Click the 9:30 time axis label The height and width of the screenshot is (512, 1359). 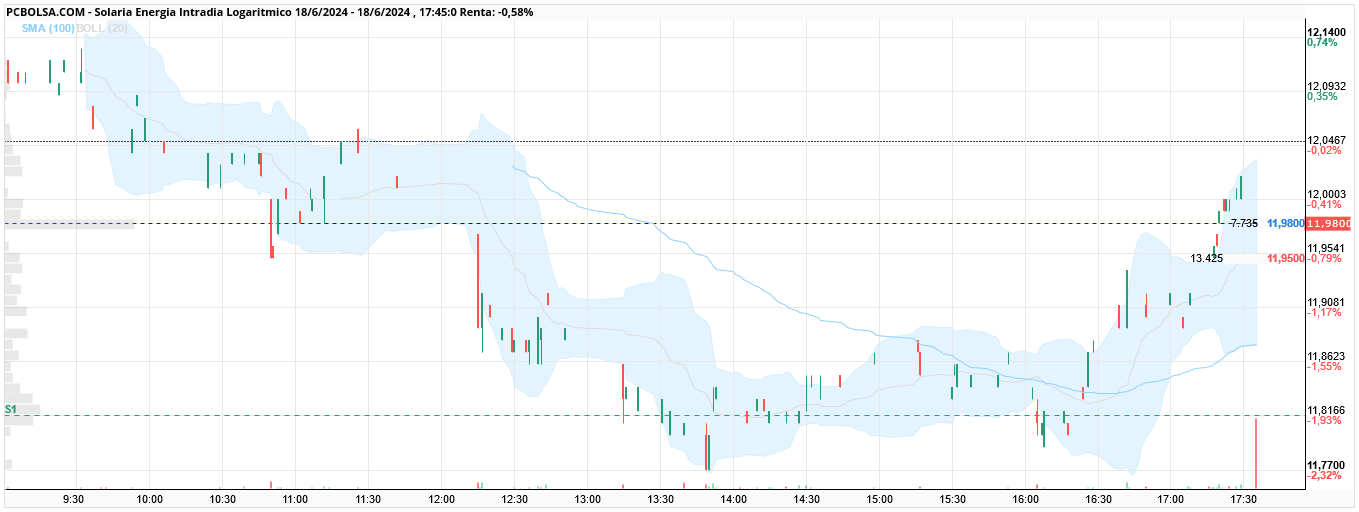[x=73, y=498]
